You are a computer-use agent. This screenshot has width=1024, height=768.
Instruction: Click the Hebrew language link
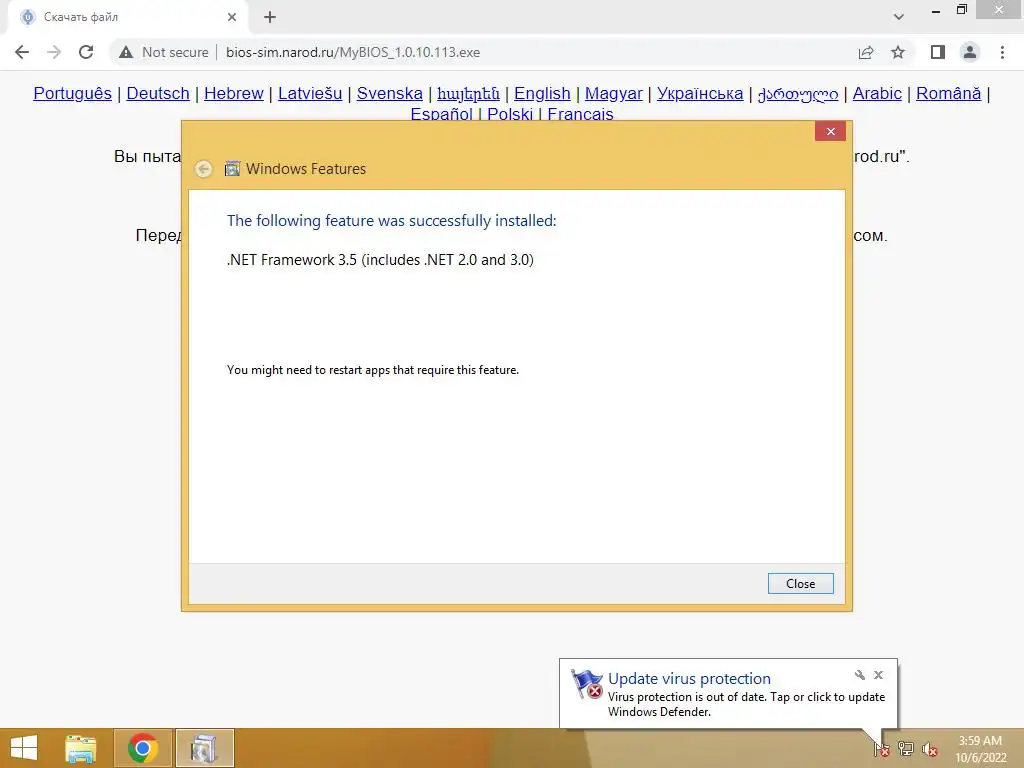click(x=234, y=93)
